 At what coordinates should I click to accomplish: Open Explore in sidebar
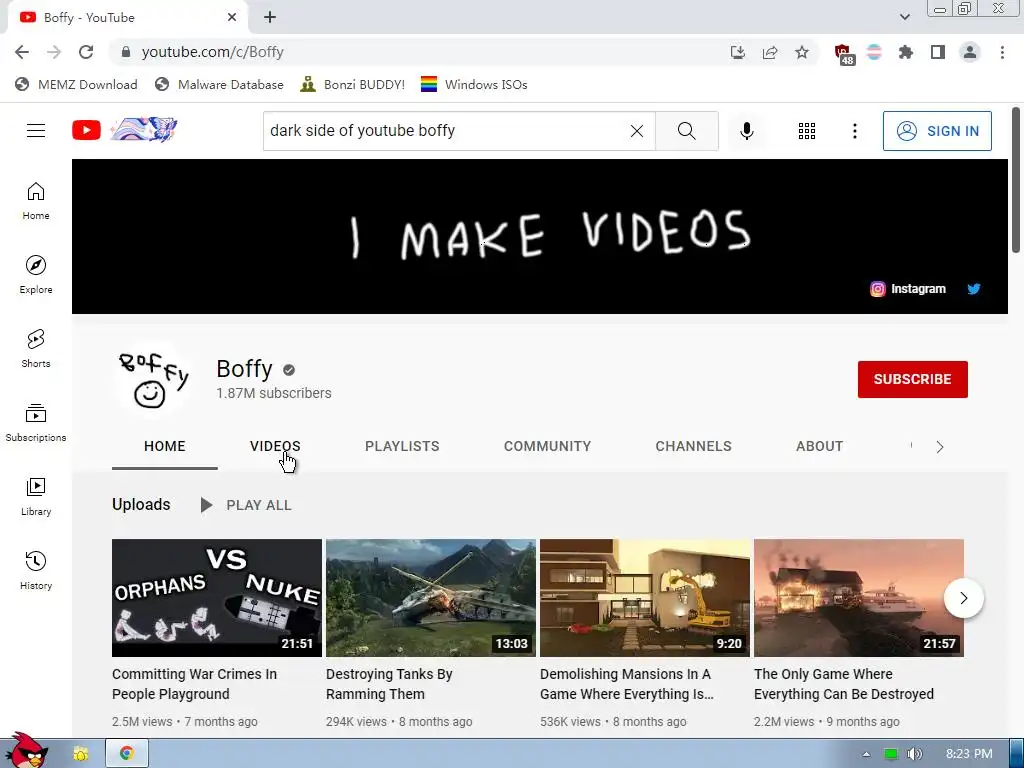[x=36, y=275]
